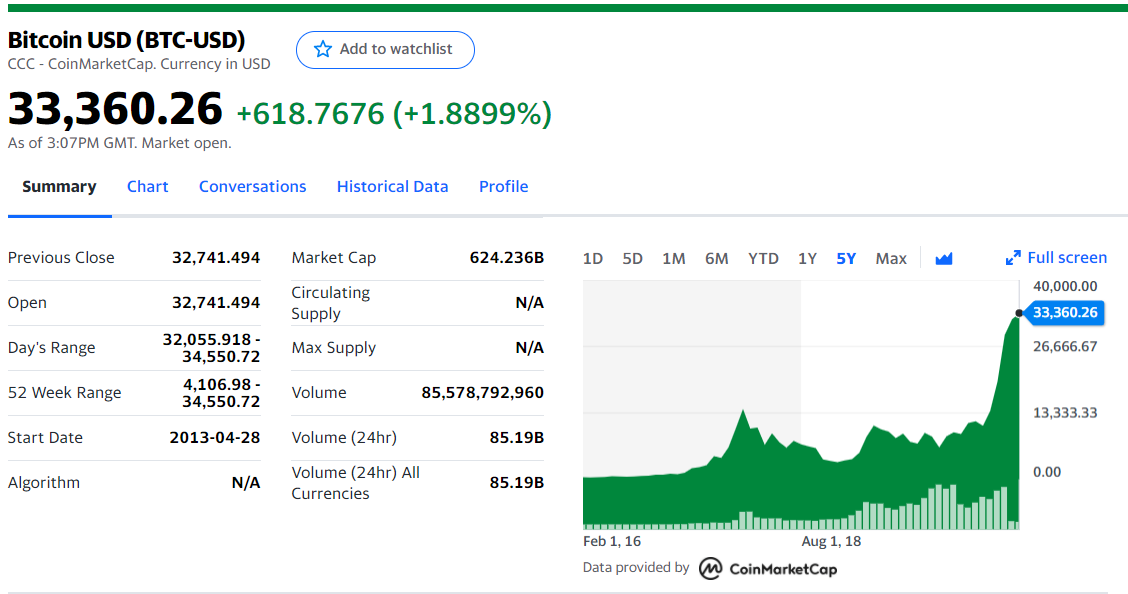Viewport: 1128px width, 594px height.
Task: Click the Aug 1, 18 axis label
Action: click(831, 542)
